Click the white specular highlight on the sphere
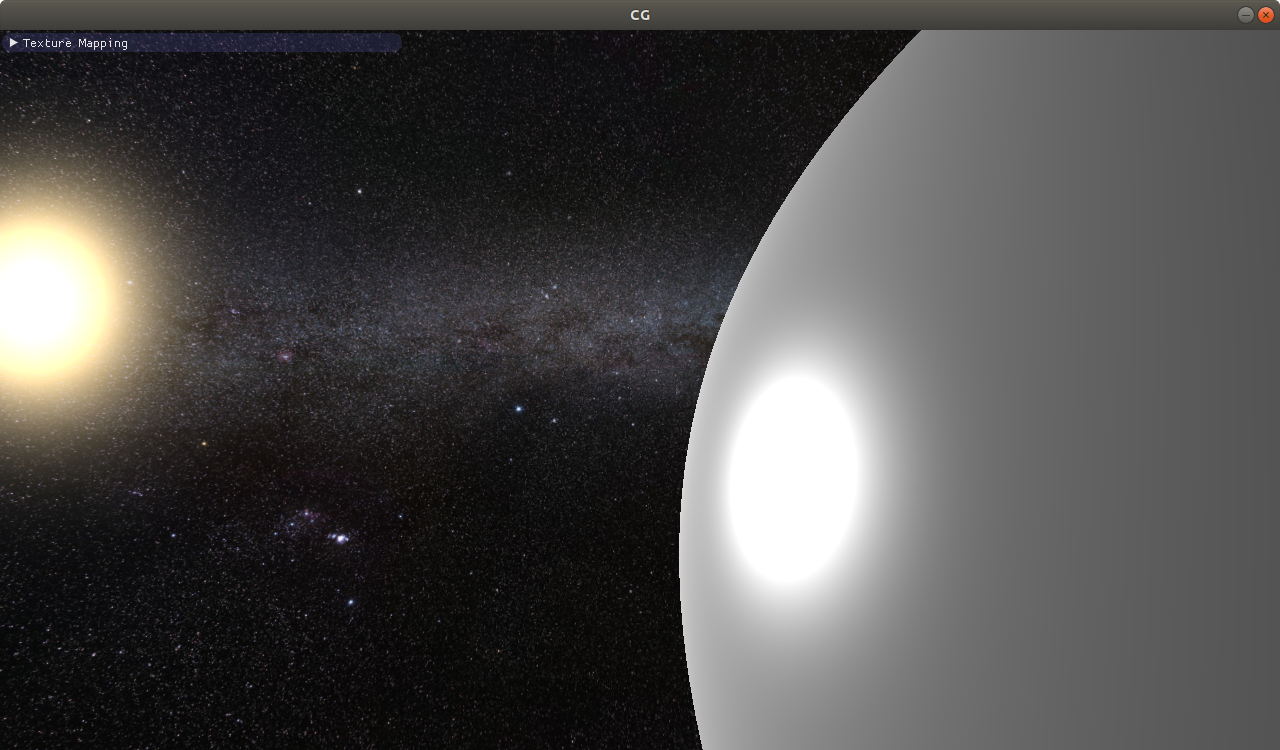This screenshot has width=1280, height=750. (x=792, y=480)
